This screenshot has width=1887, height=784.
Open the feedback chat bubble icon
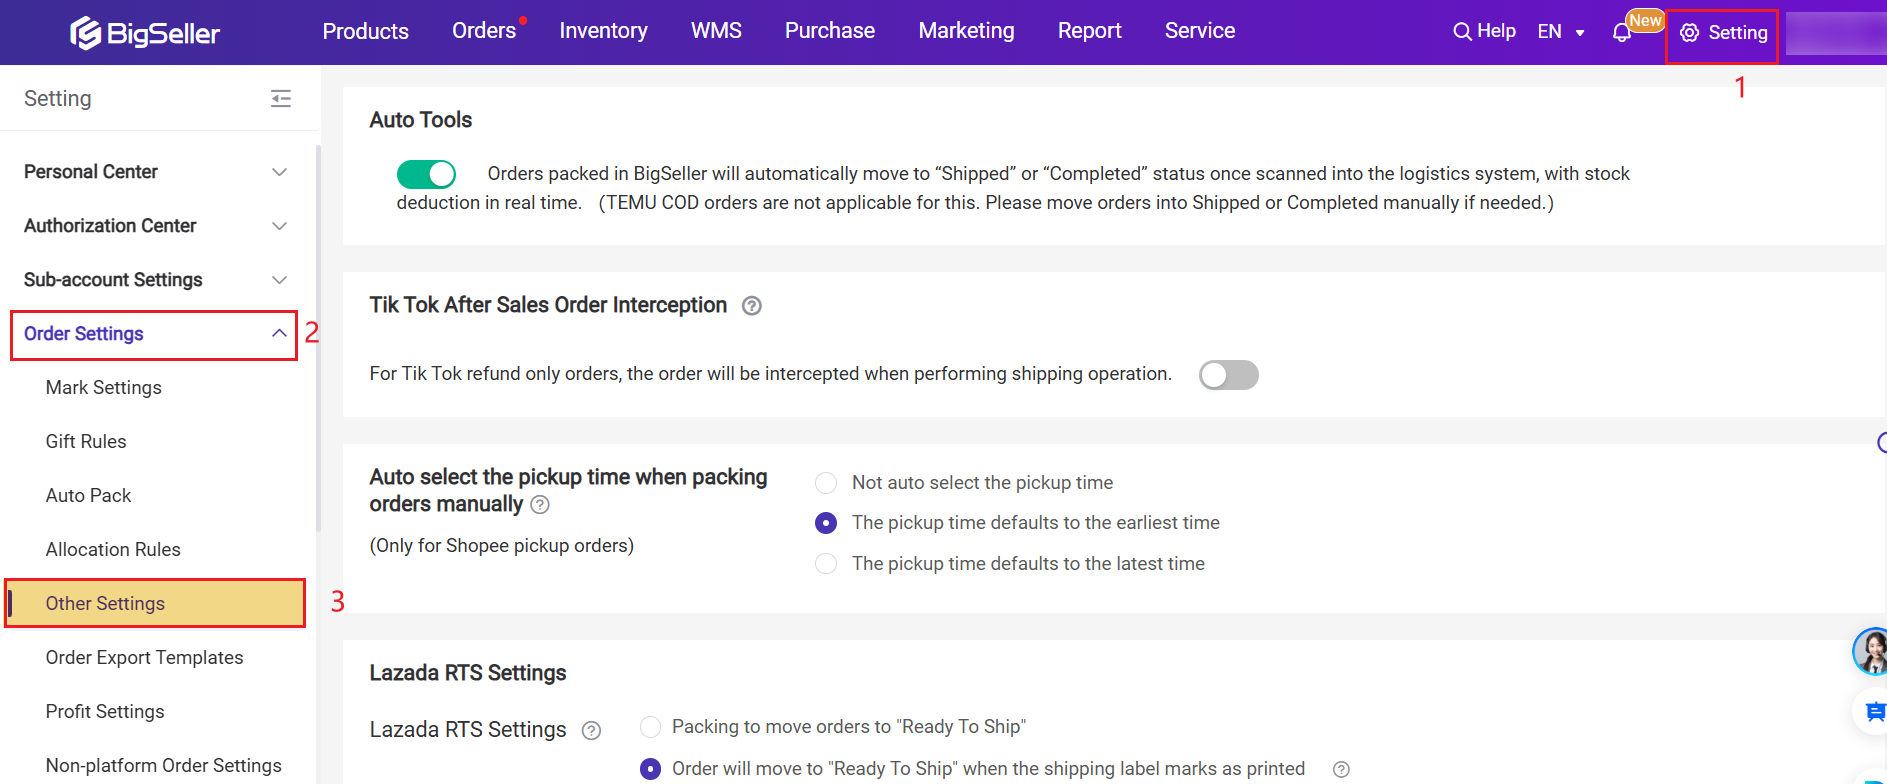click(x=1874, y=712)
